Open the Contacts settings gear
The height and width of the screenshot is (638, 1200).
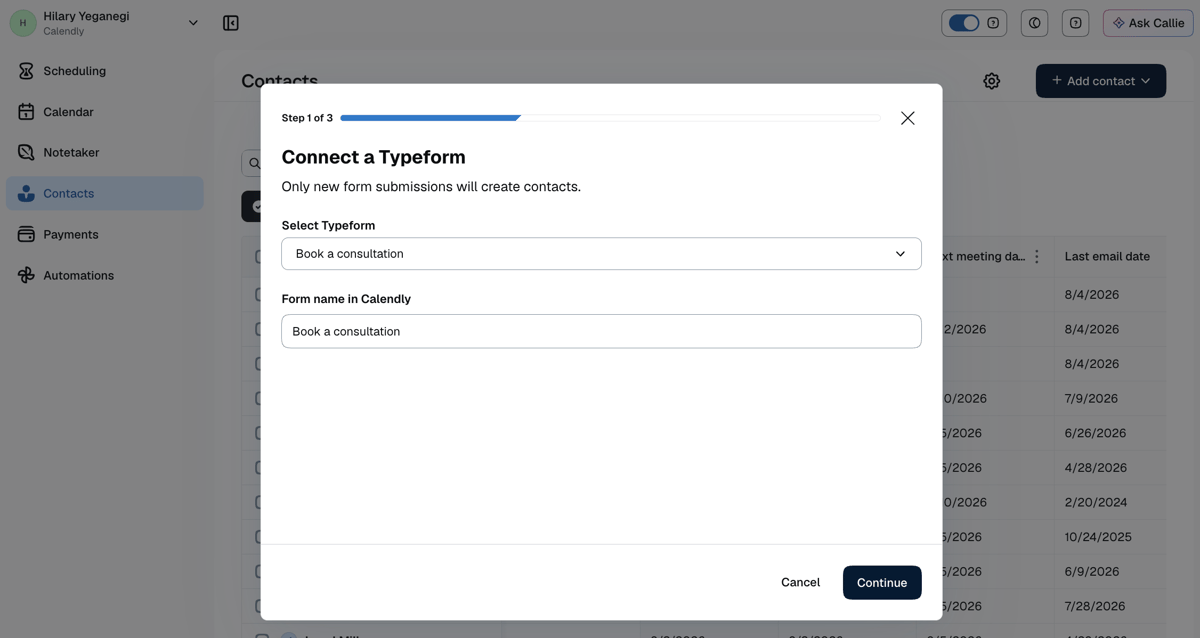pos(991,81)
